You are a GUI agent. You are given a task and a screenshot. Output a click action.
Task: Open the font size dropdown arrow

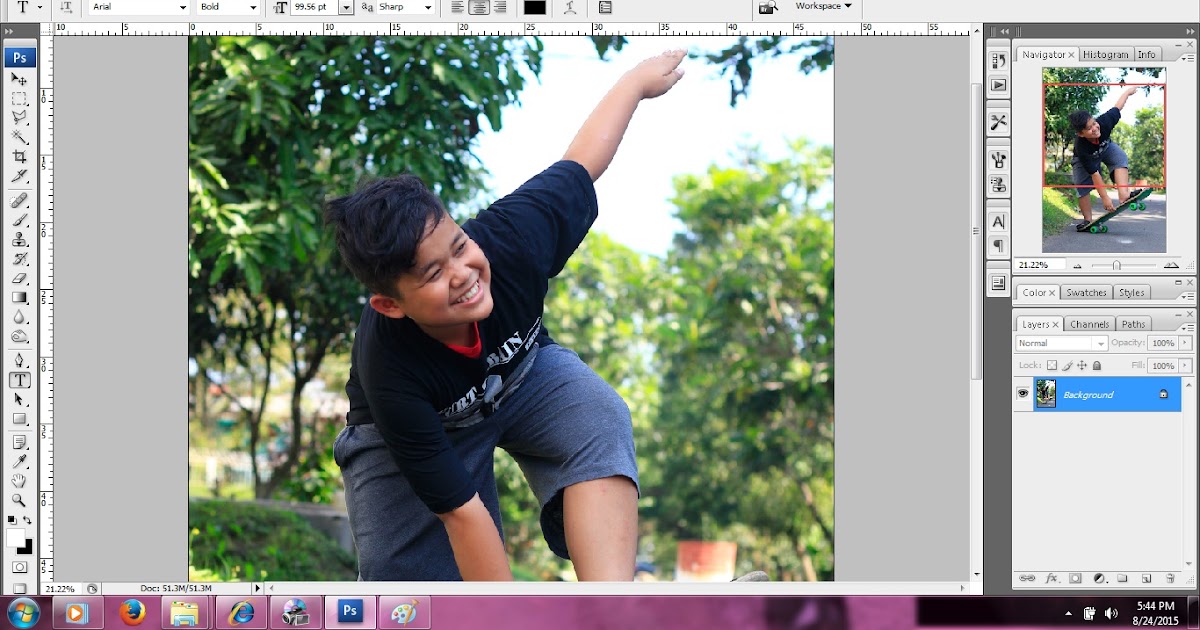[x=346, y=7]
